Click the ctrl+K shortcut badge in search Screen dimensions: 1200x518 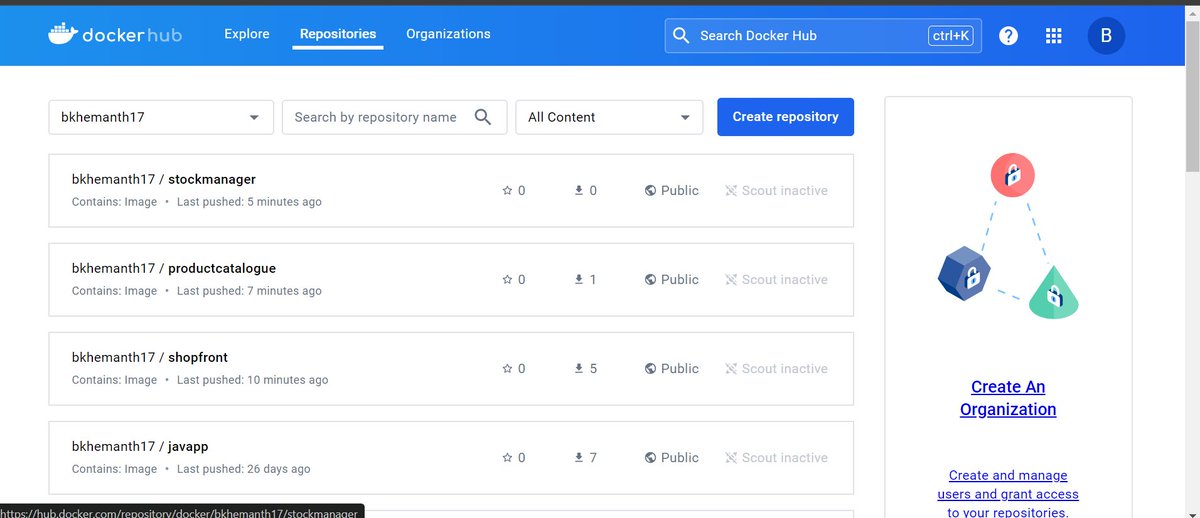click(x=950, y=35)
